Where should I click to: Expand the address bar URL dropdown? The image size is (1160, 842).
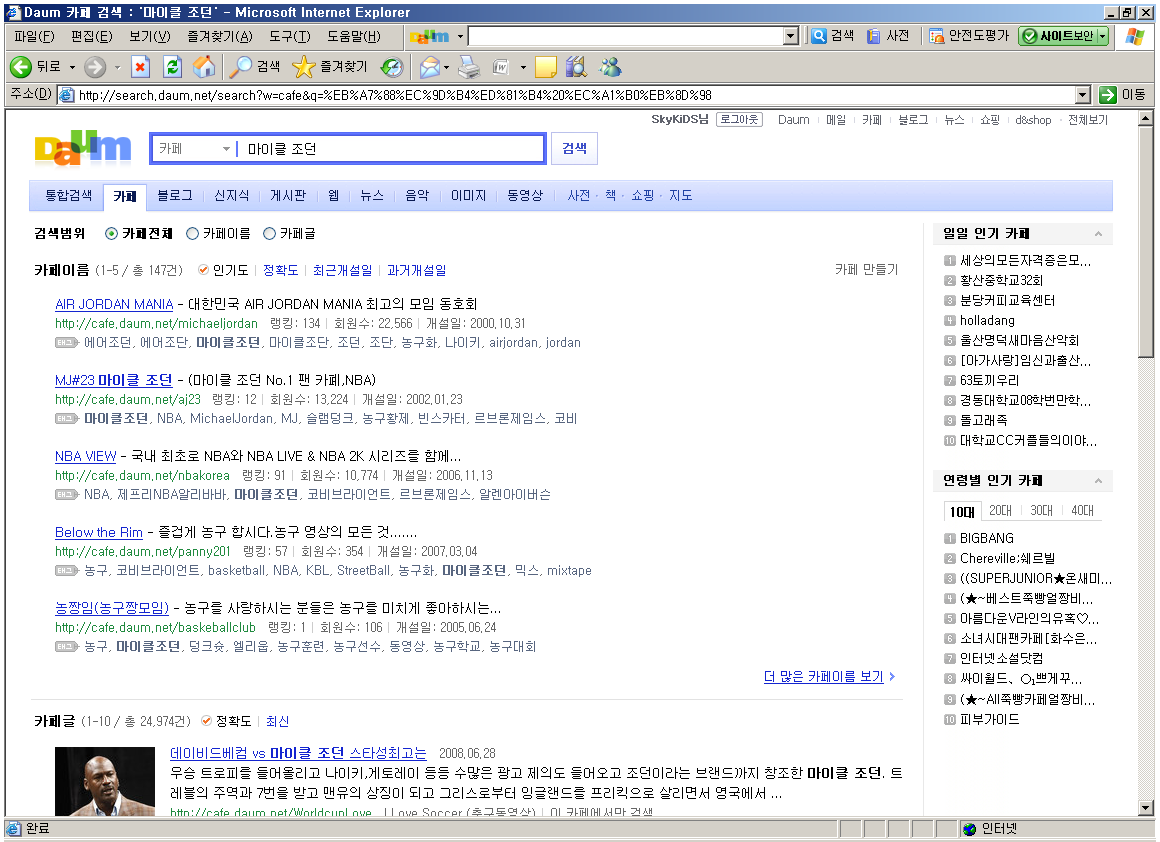1083,95
